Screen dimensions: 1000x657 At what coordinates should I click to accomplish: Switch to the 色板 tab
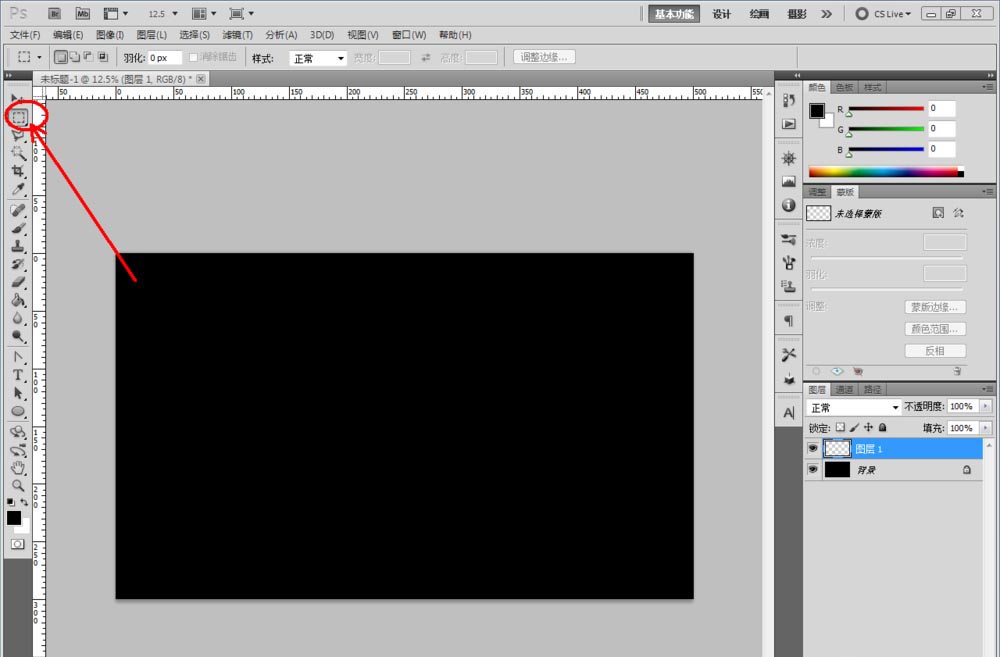click(844, 87)
